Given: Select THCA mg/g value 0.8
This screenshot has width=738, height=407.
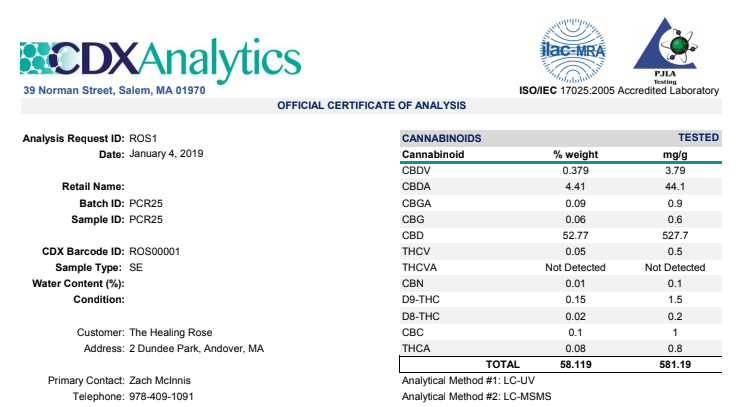Looking at the screenshot, I should pyautogui.click(x=675, y=348).
